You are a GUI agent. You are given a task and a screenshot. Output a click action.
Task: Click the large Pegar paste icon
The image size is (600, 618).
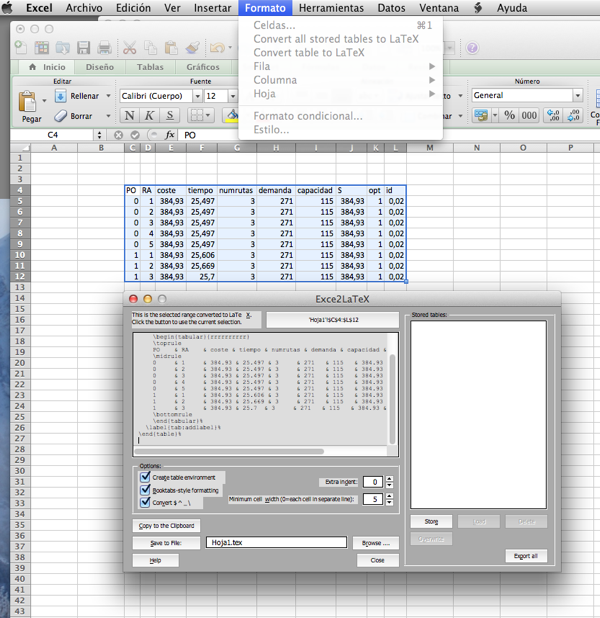[x=28, y=101]
